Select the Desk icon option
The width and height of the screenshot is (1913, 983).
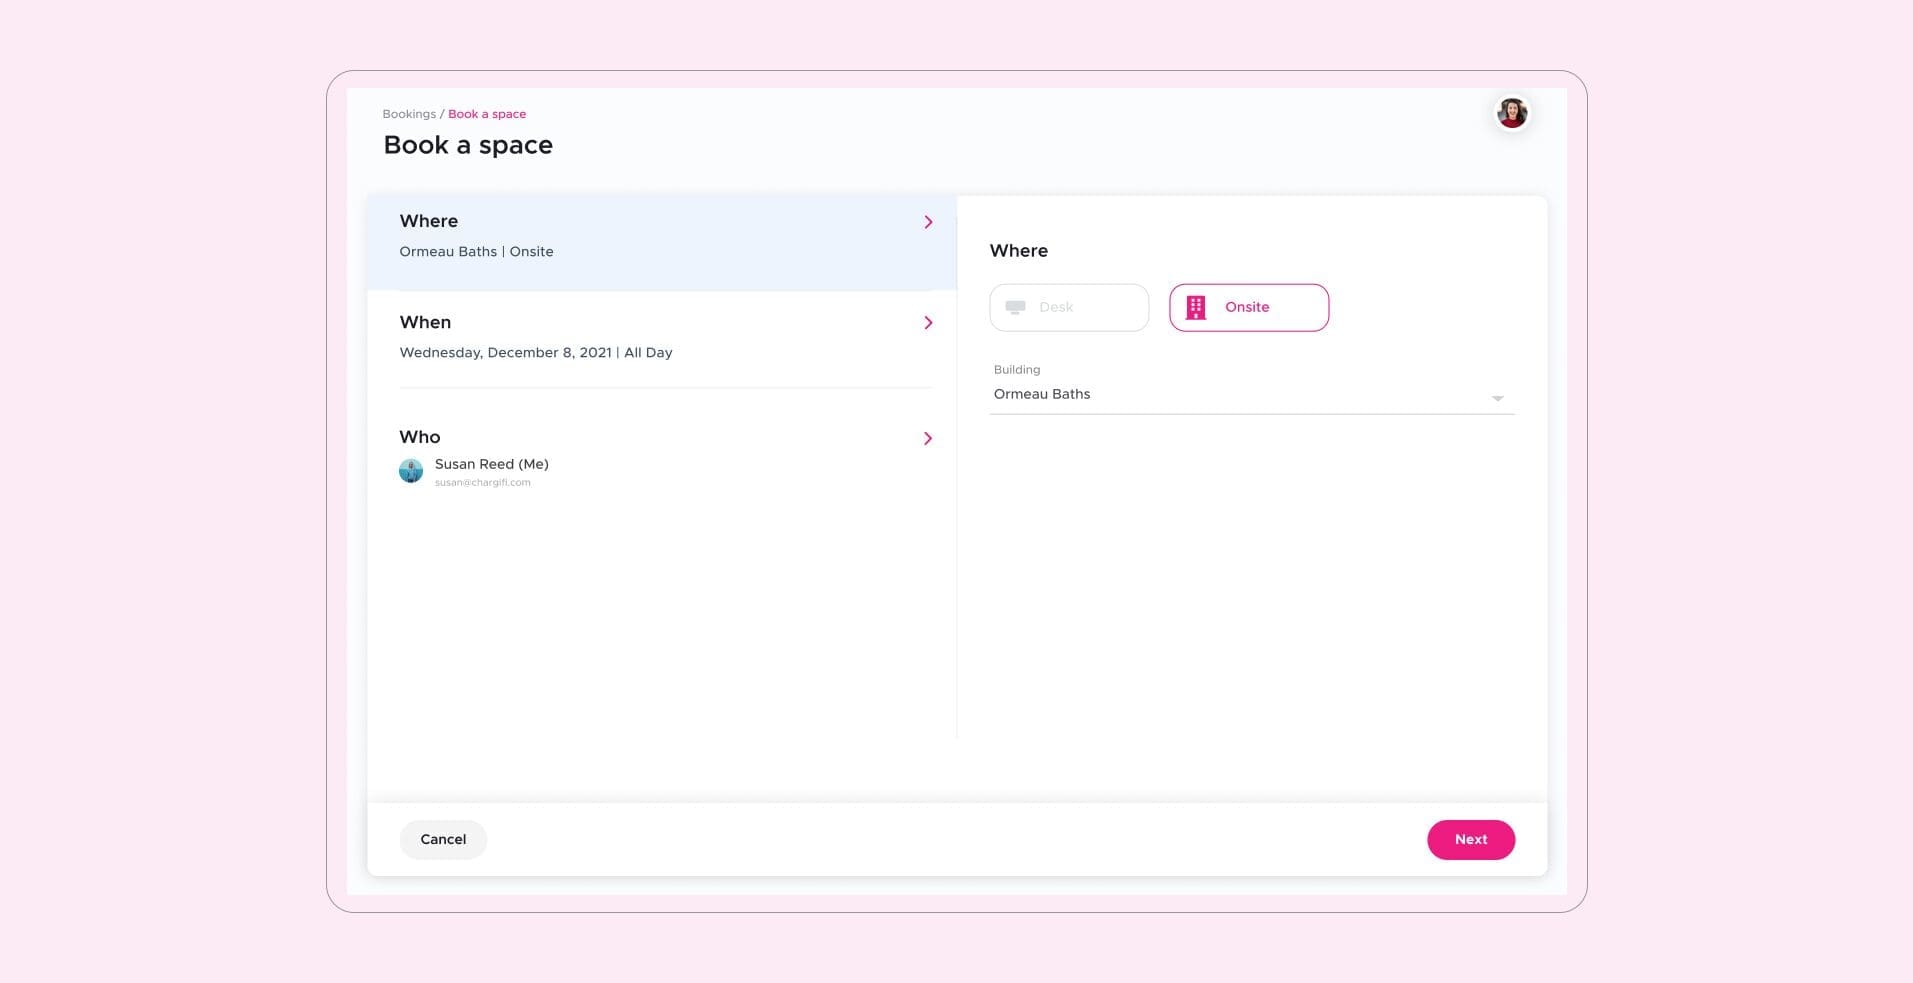coord(1068,307)
